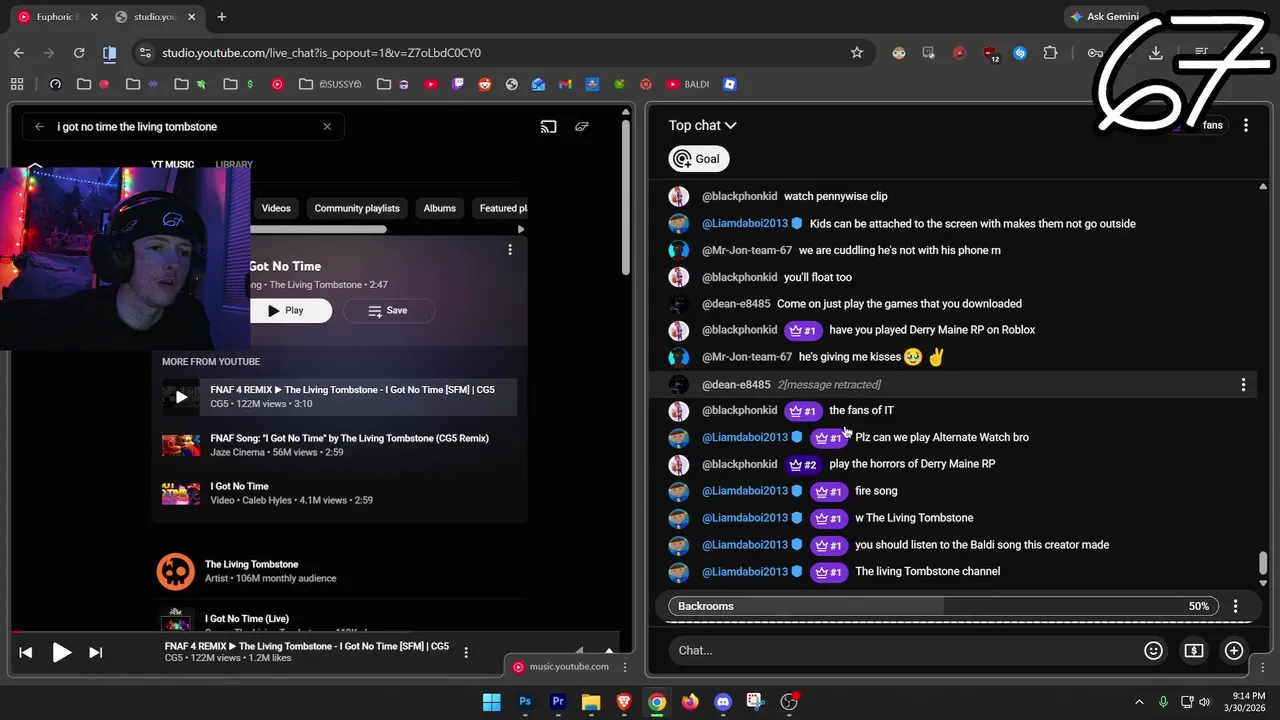The image size is (1280, 720).
Task: Switch to the YT MUSIC tab
Action: click(x=173, y=164)
